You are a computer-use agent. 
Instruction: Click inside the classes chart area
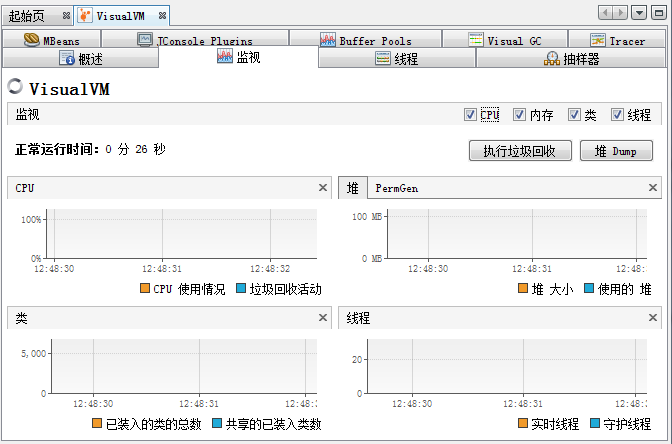[184, 366]
